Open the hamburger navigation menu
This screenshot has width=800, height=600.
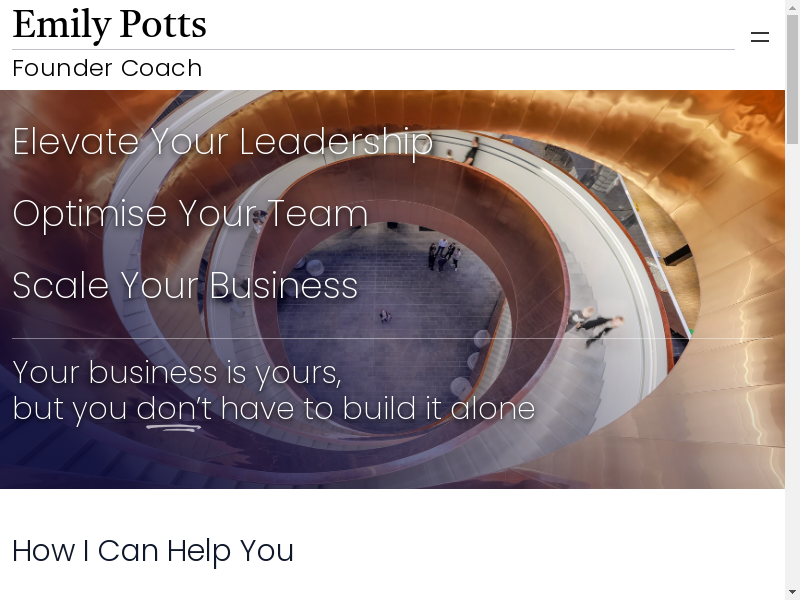pos(760,37)
